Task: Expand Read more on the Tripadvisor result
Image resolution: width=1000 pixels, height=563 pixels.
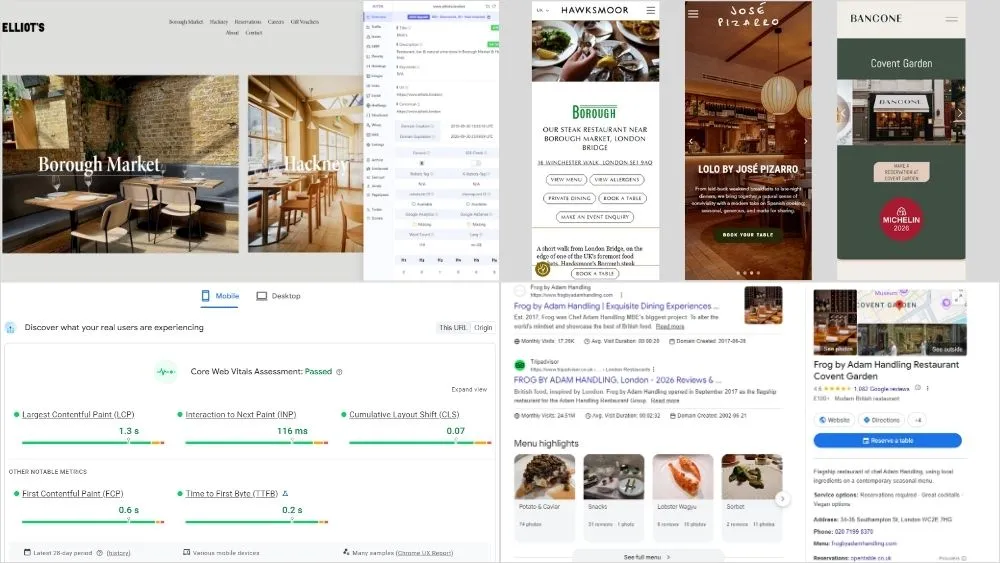Action: [x=665, y=400]
